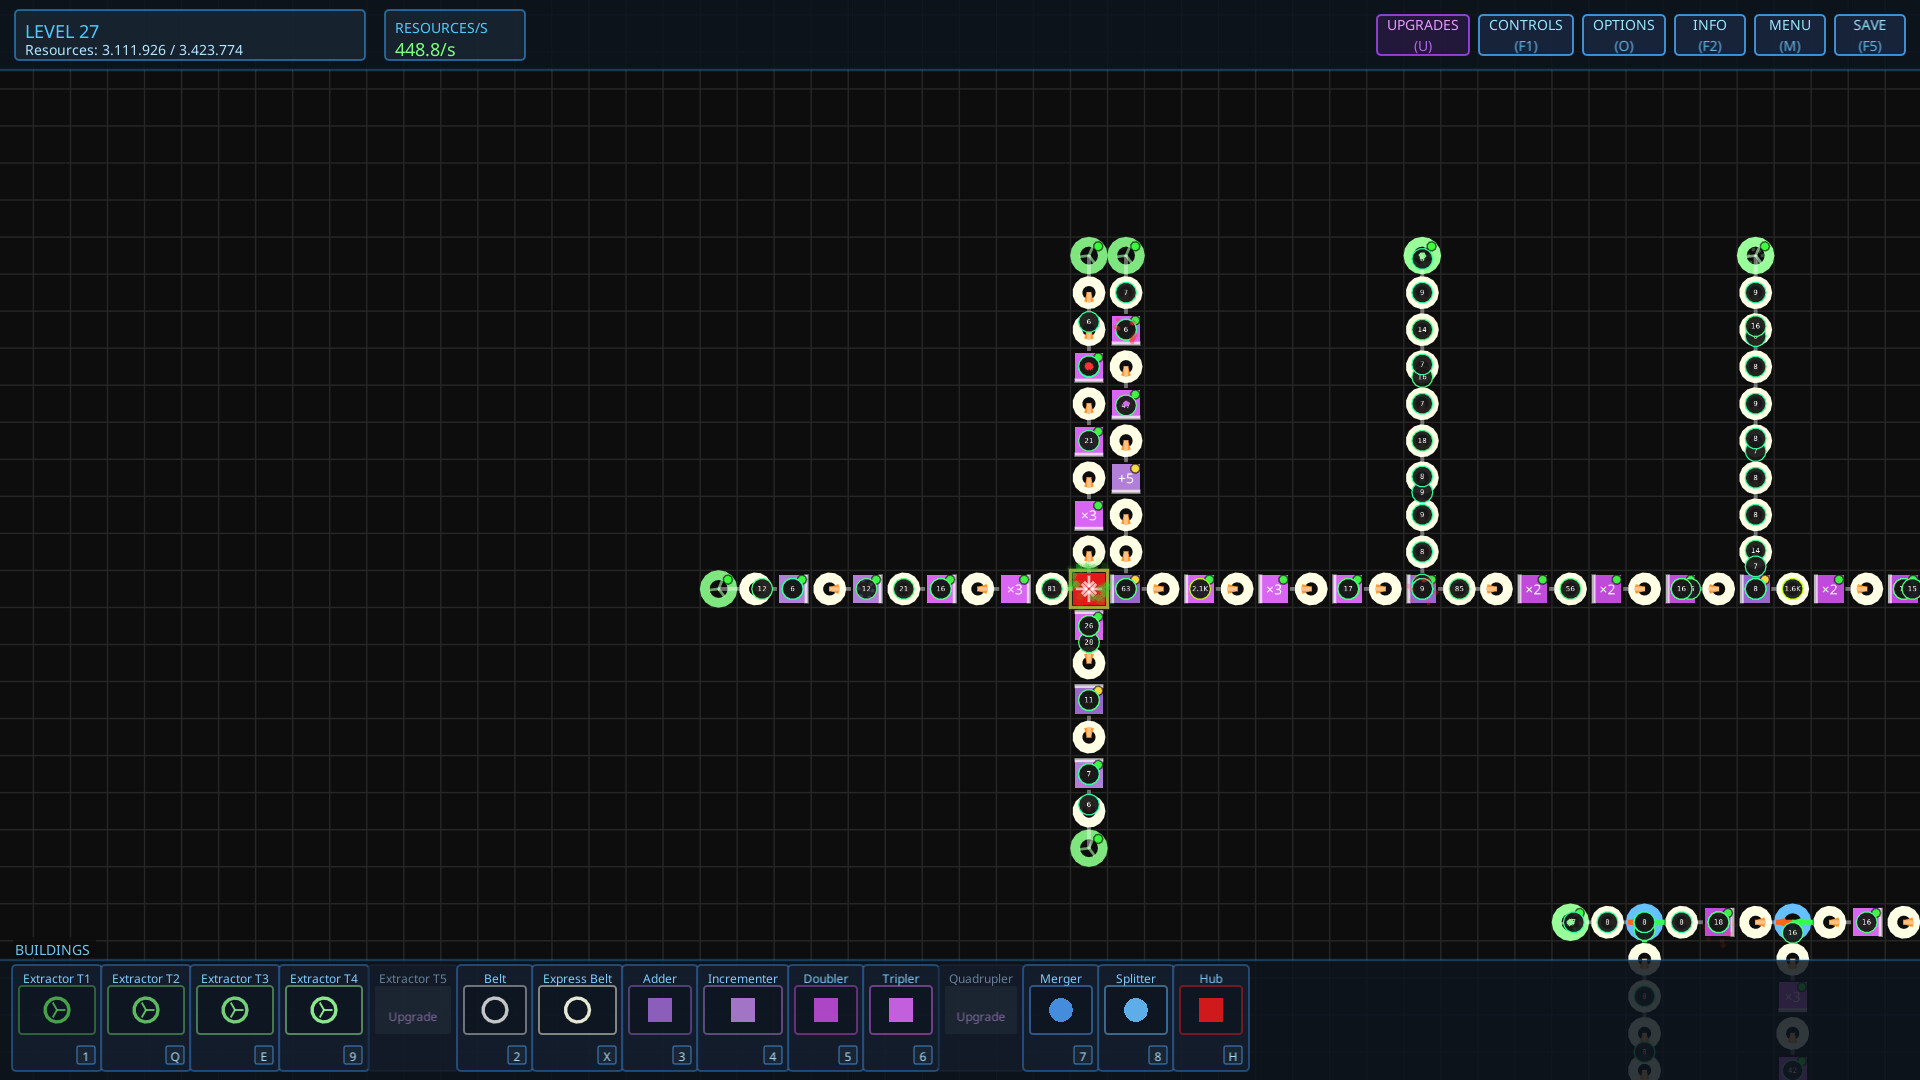Select the Extractor T4 building

tap(323, 1010)
